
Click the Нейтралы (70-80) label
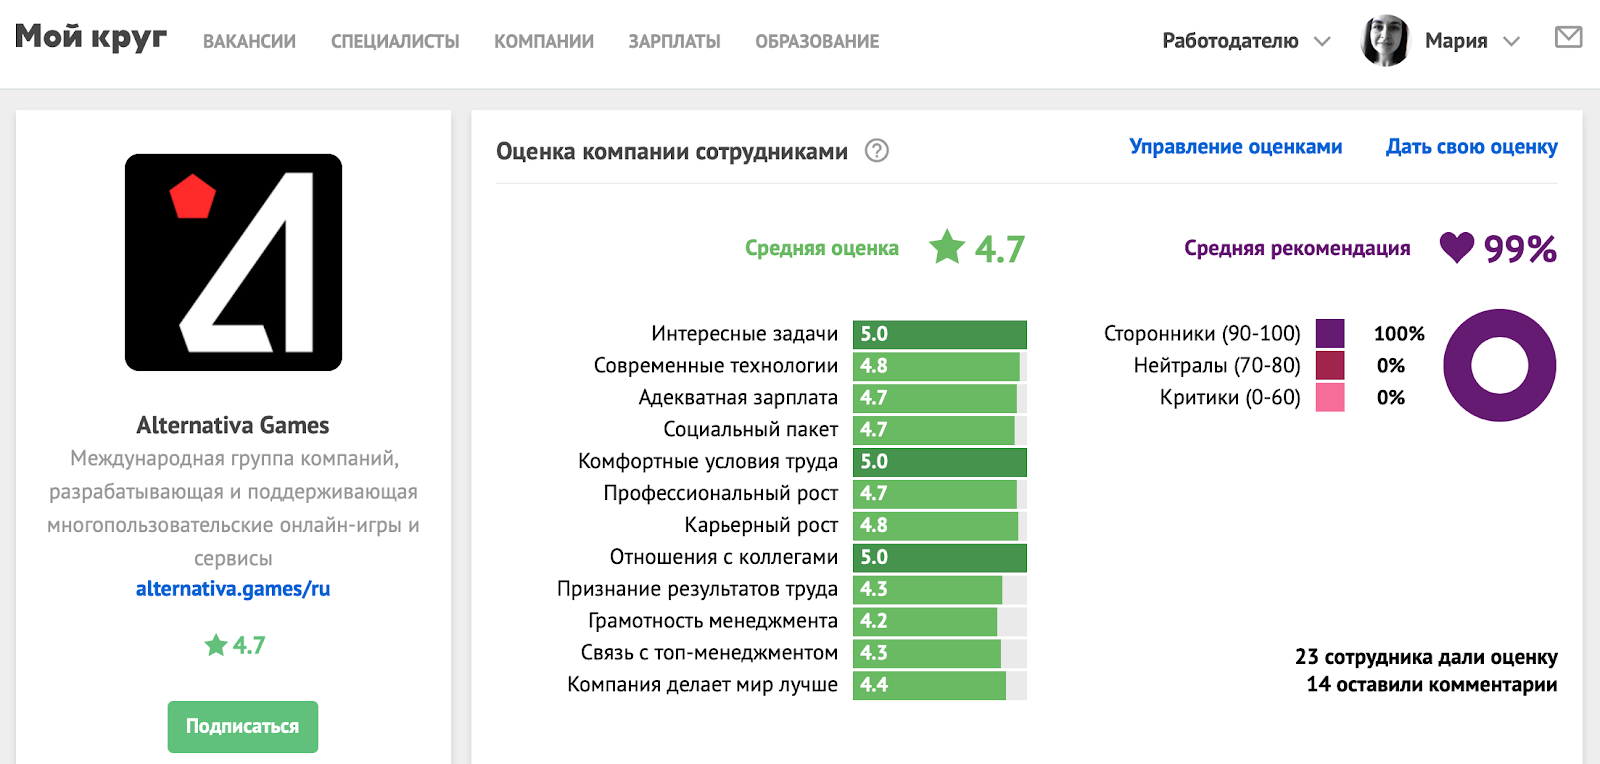click(x=1217, y=366)
